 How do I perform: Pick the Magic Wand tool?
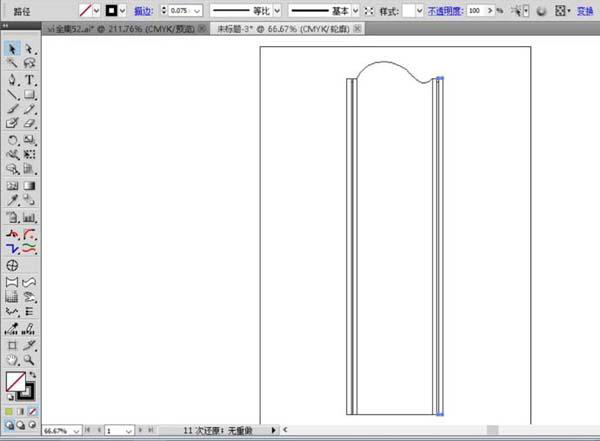(x=12, y=63)
